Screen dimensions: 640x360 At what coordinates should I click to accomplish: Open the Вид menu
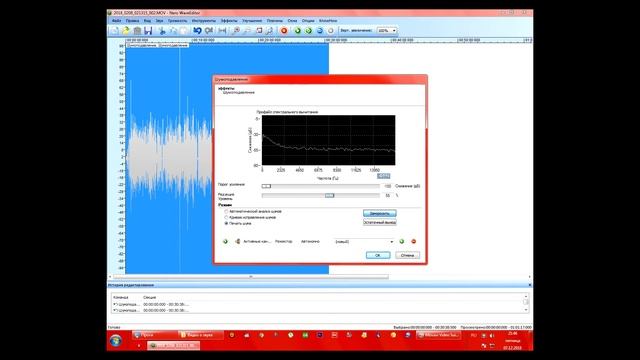click(x=147, y=20)
